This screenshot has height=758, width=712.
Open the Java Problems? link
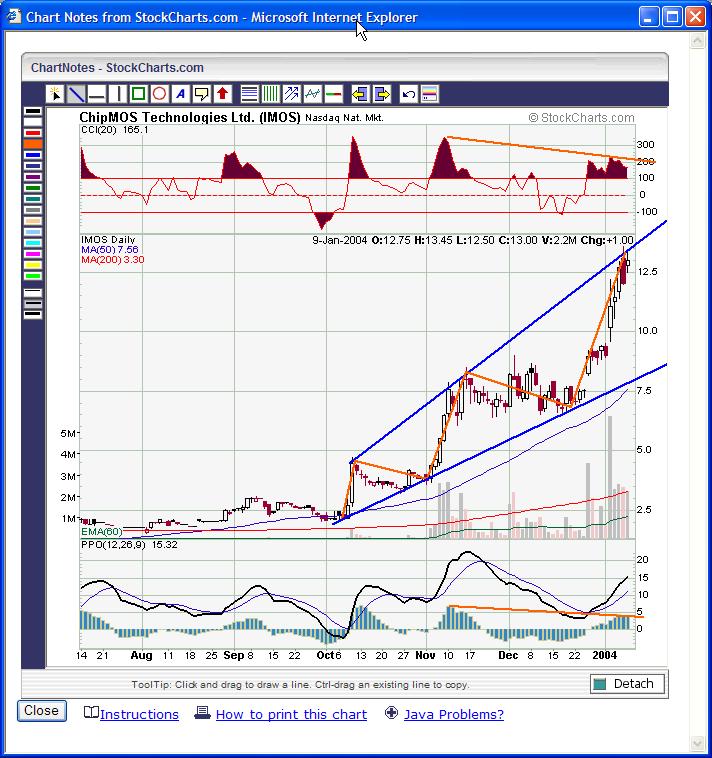[x=454, y=714]
